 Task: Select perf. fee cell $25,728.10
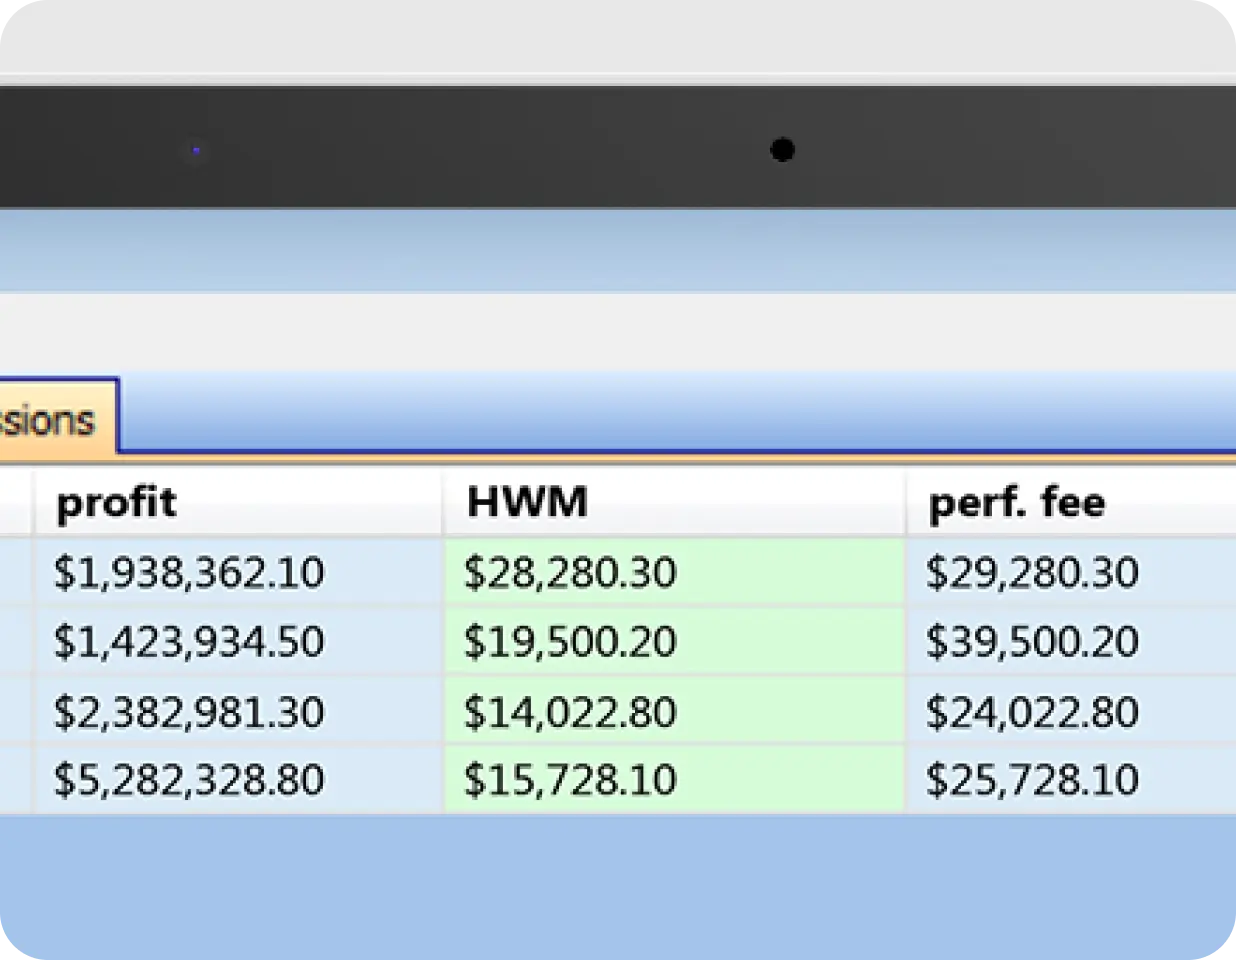(1032, 780)
